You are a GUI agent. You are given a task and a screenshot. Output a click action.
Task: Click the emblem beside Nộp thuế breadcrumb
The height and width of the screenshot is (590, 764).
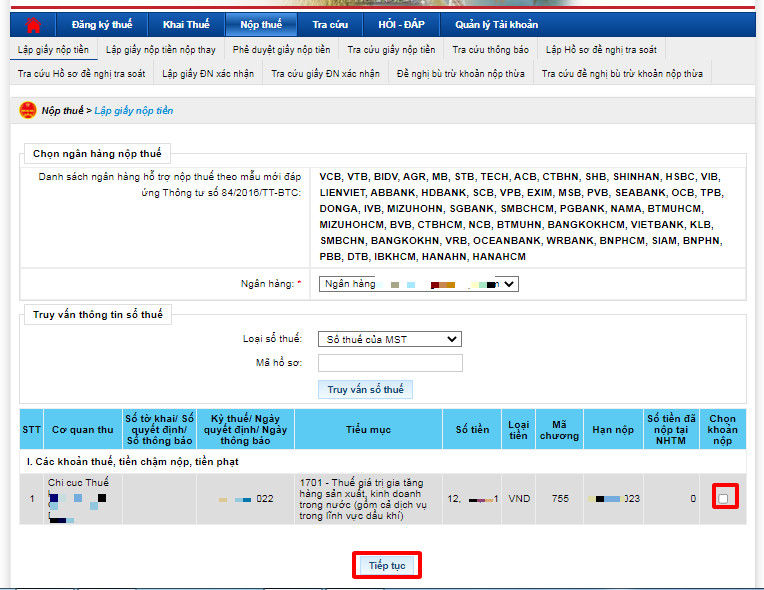28,110
